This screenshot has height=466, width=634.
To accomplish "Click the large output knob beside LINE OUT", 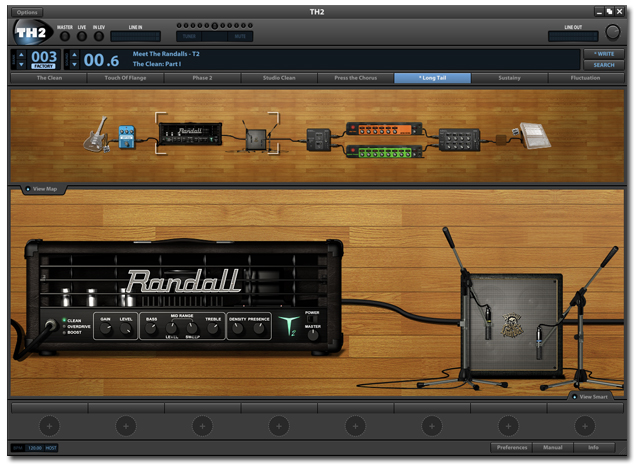I will [x=612, y=32].
